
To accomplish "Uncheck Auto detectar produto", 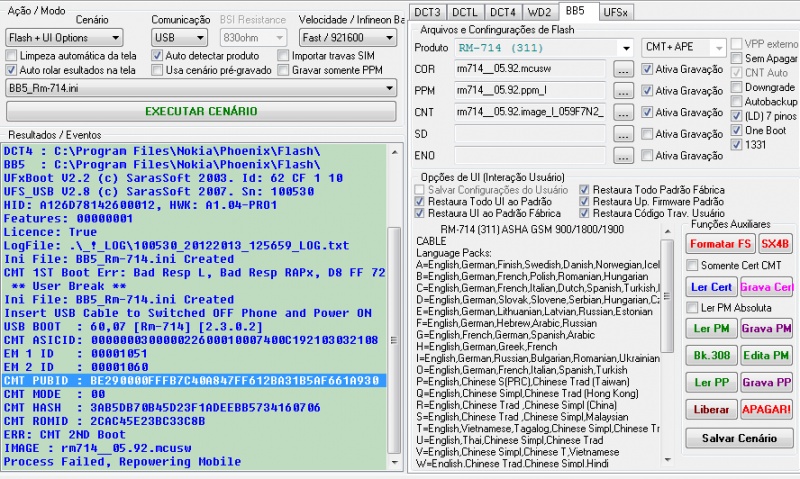I will pyautogui.click(x=158, y=56).
